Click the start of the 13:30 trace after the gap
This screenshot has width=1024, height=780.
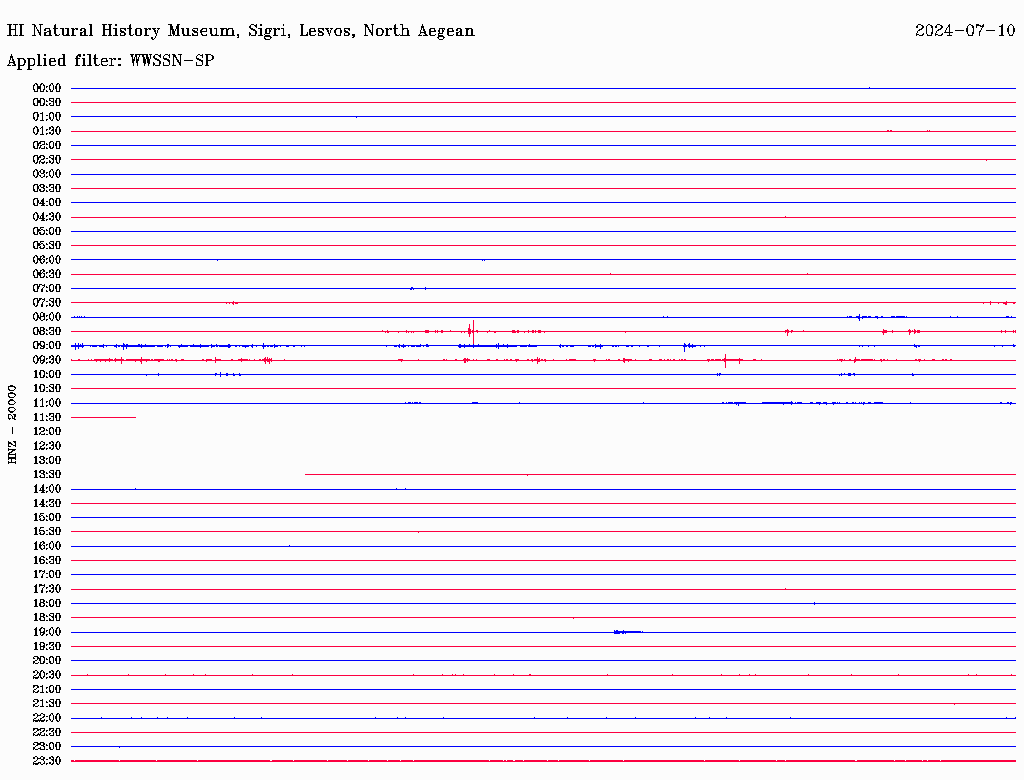pos(307,474)
